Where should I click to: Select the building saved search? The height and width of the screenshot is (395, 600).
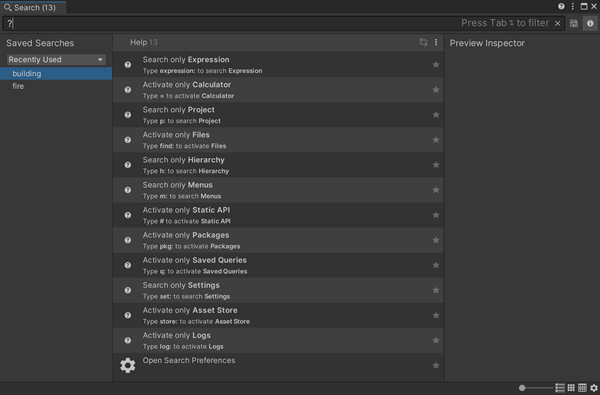[x=56, y=73]
